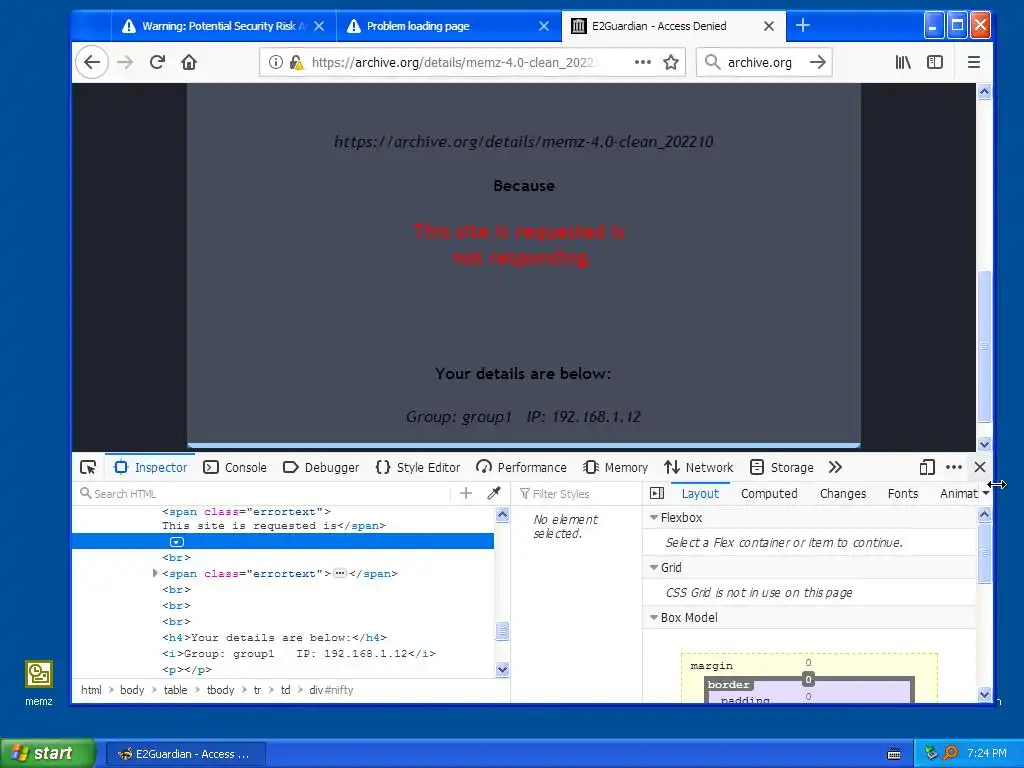Pick a color from page with the eyedropper
This screenshot has width=1024, height=768.
pos(494,494)
